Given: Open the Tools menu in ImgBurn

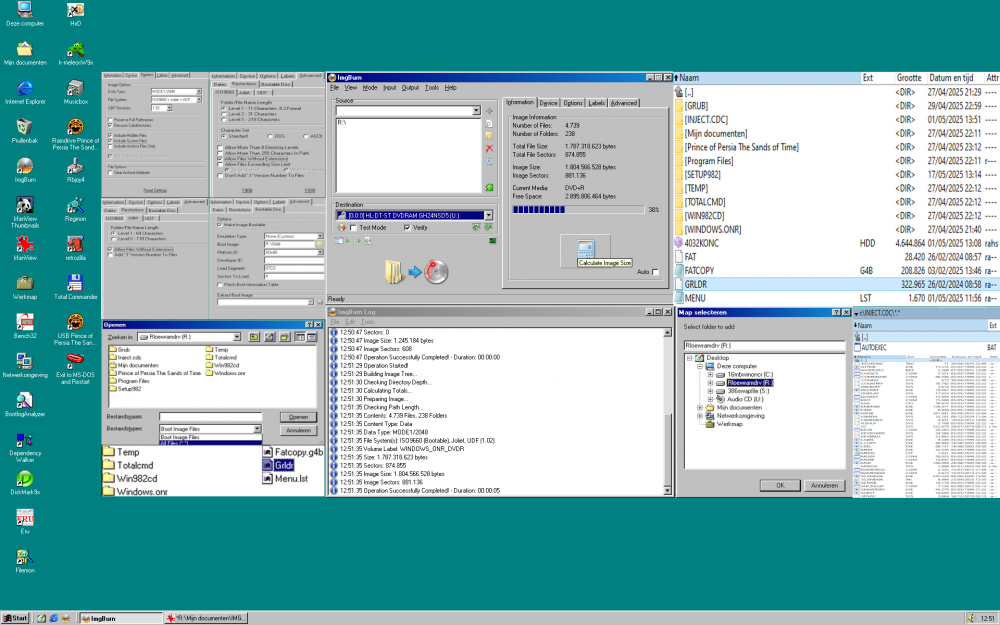Looking at the screenshot, I should [x=431, y=88].
